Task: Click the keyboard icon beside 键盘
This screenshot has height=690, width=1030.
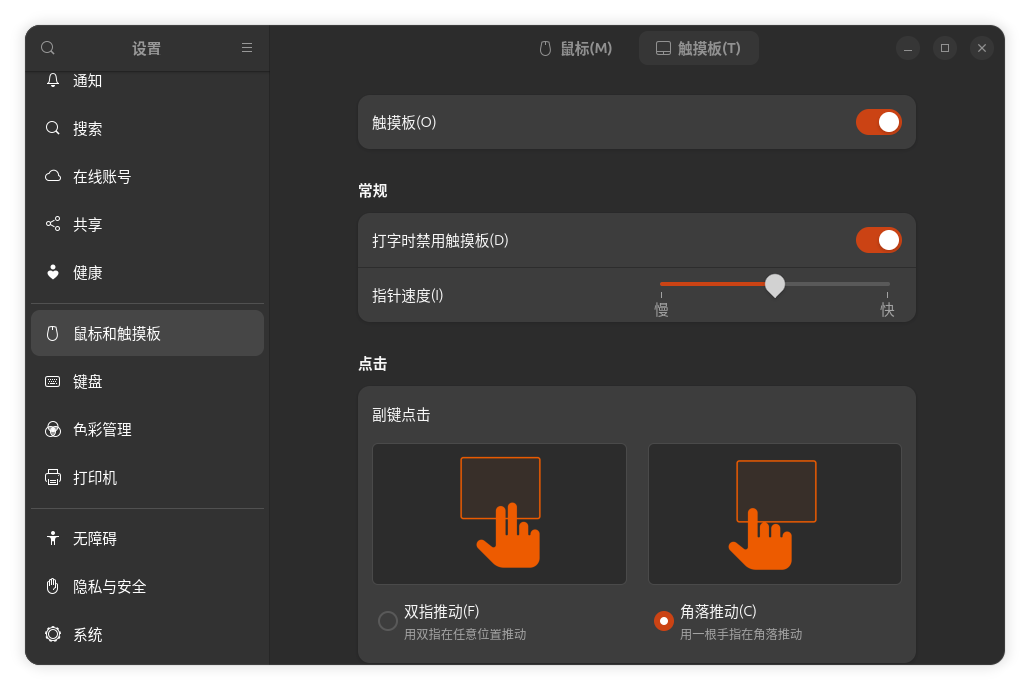Action: click(53, 381)
